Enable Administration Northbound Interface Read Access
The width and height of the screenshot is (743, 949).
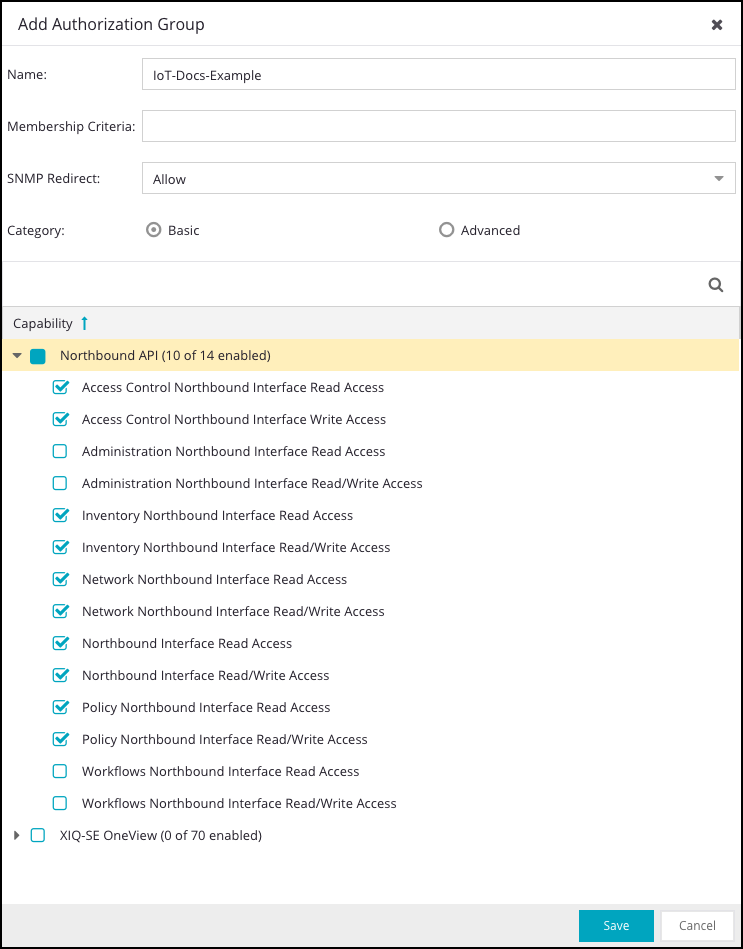point(60,451)
